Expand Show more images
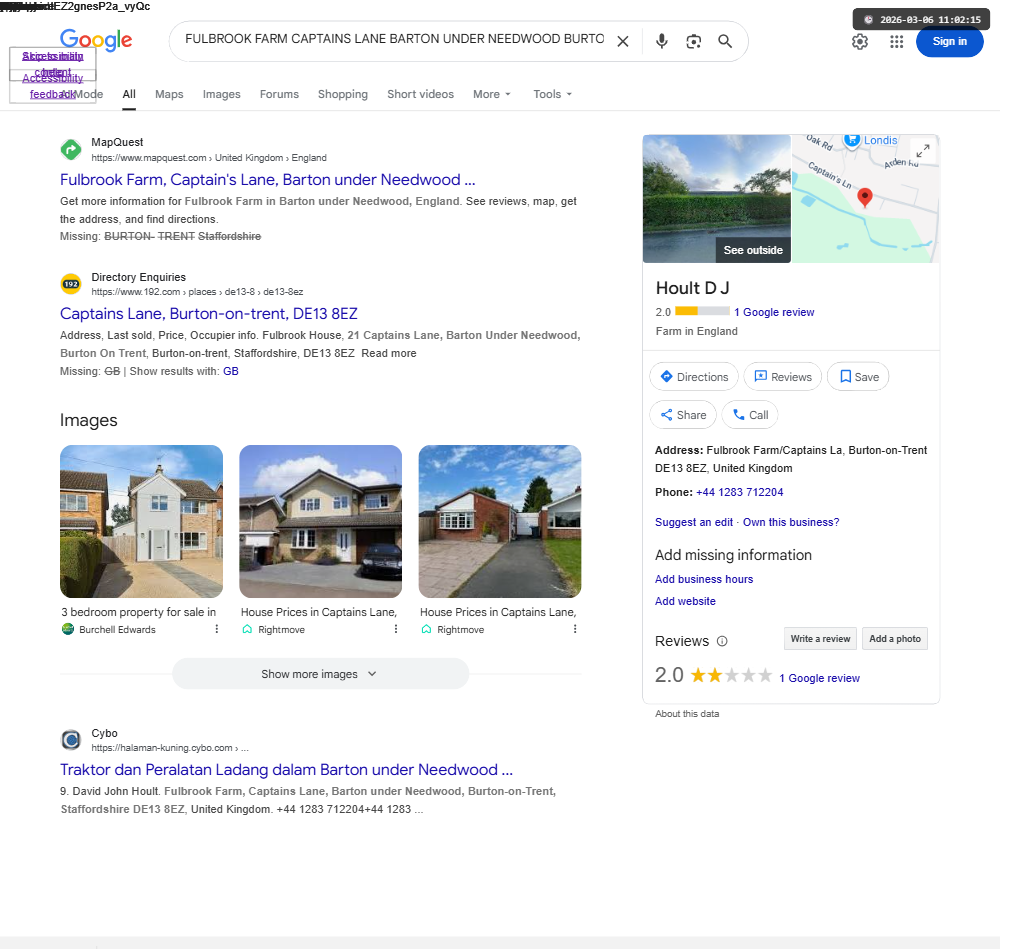The width and height of the screenshot is (1012, 949). [320, 674]
